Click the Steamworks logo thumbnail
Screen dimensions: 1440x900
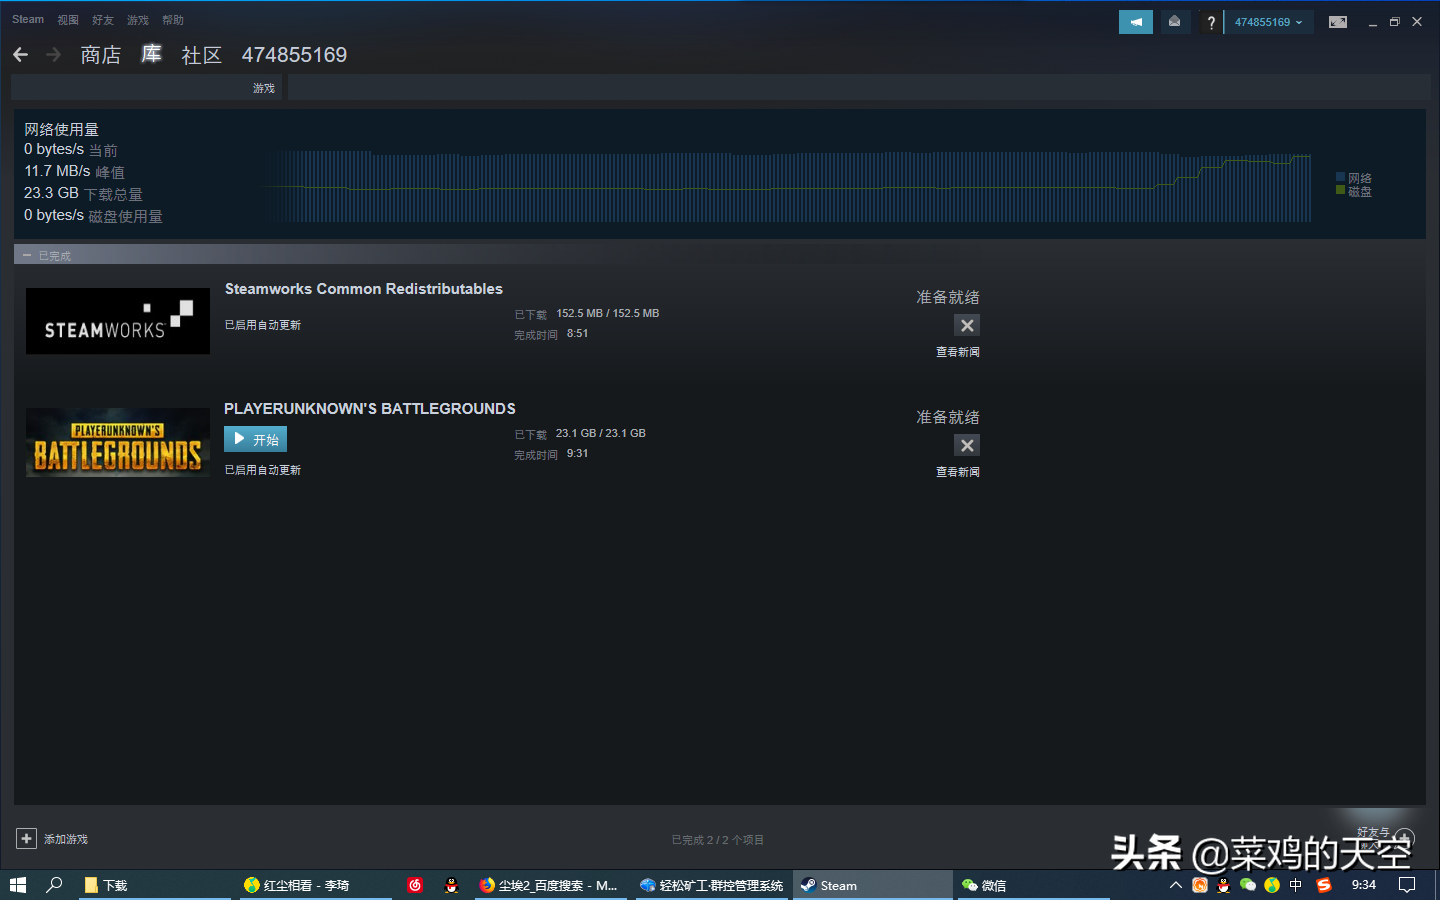tap(118, 321)
